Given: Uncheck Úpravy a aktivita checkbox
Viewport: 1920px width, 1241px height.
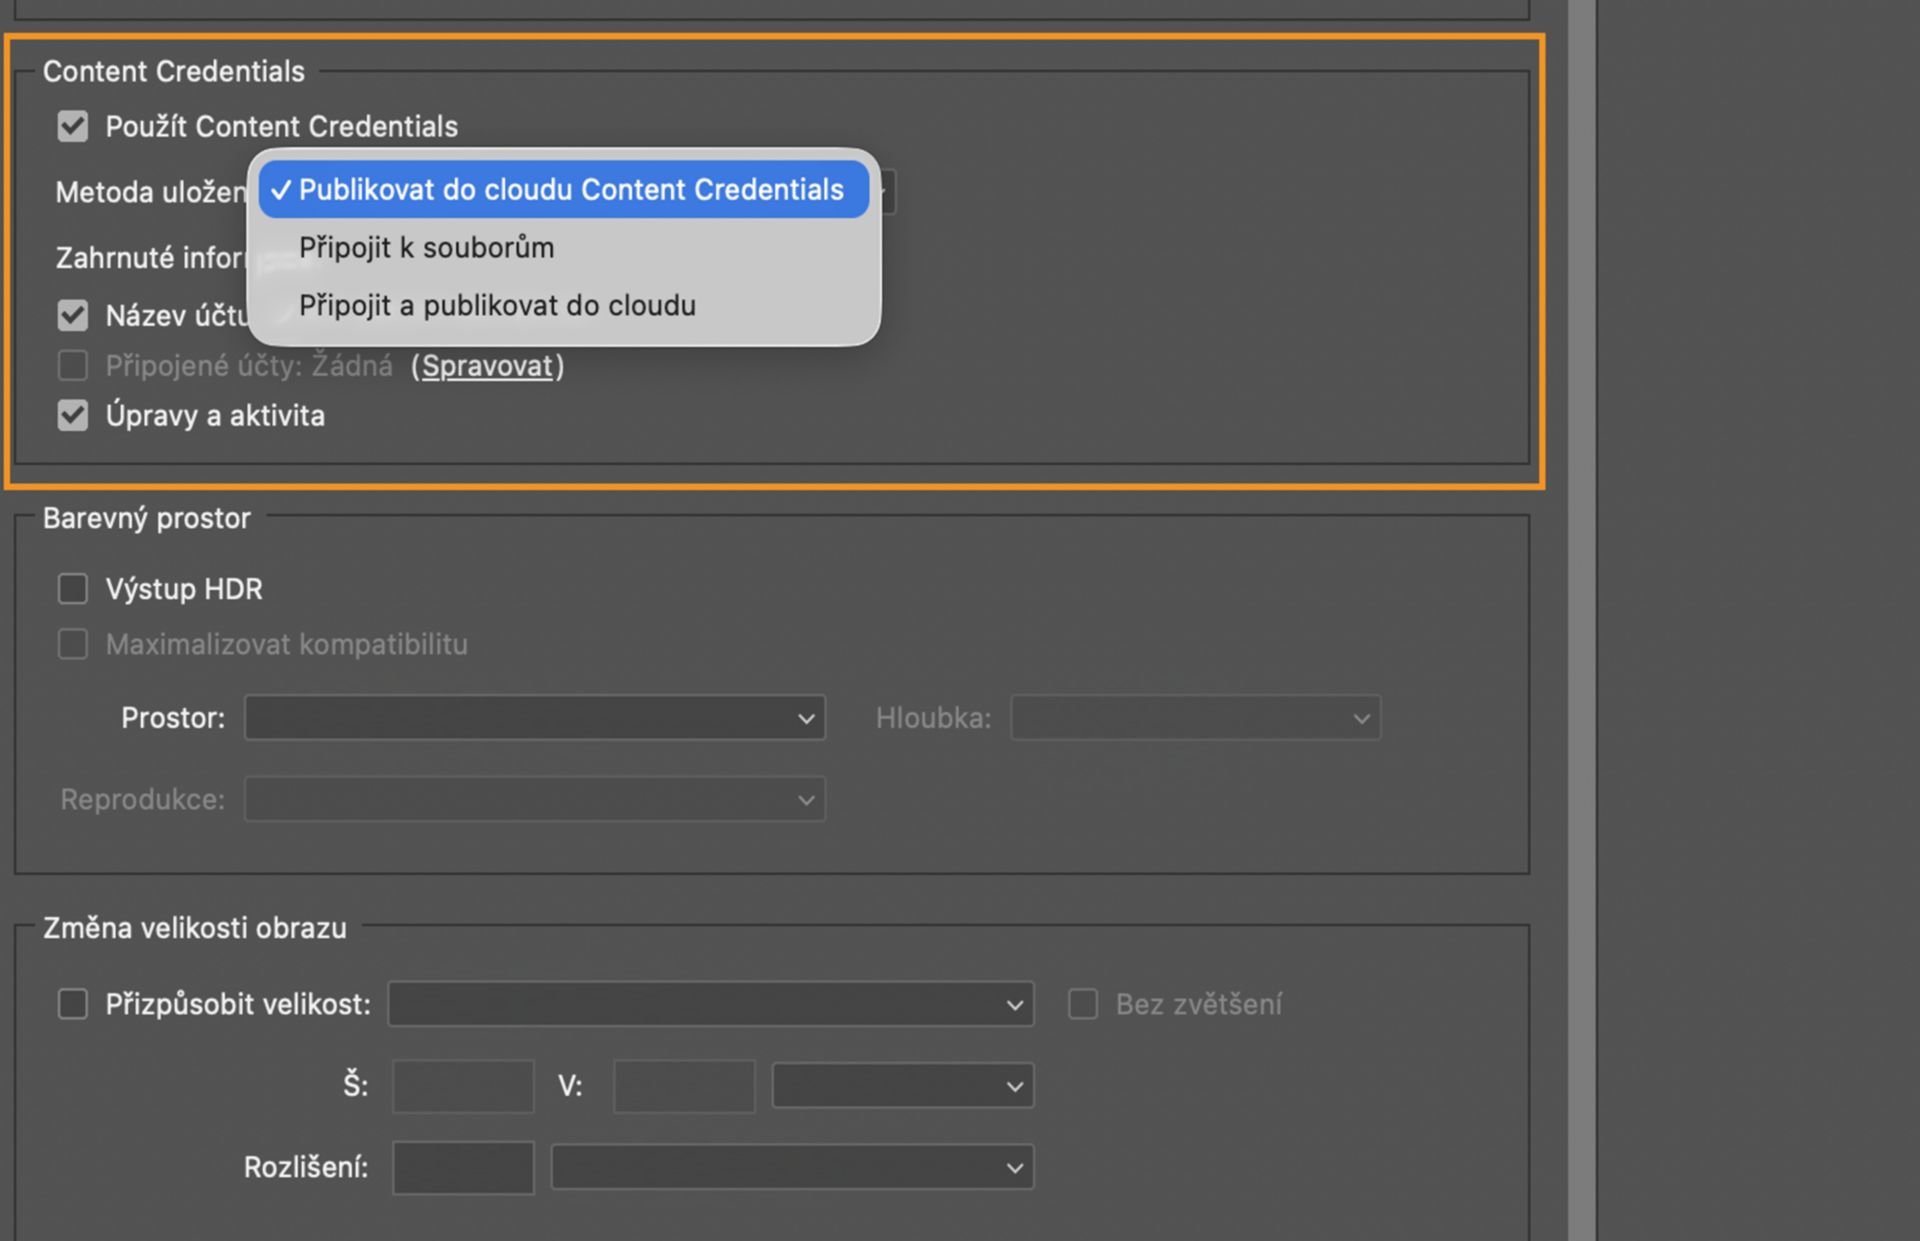Looking at the screenshot, I should (x=73, y=415).
